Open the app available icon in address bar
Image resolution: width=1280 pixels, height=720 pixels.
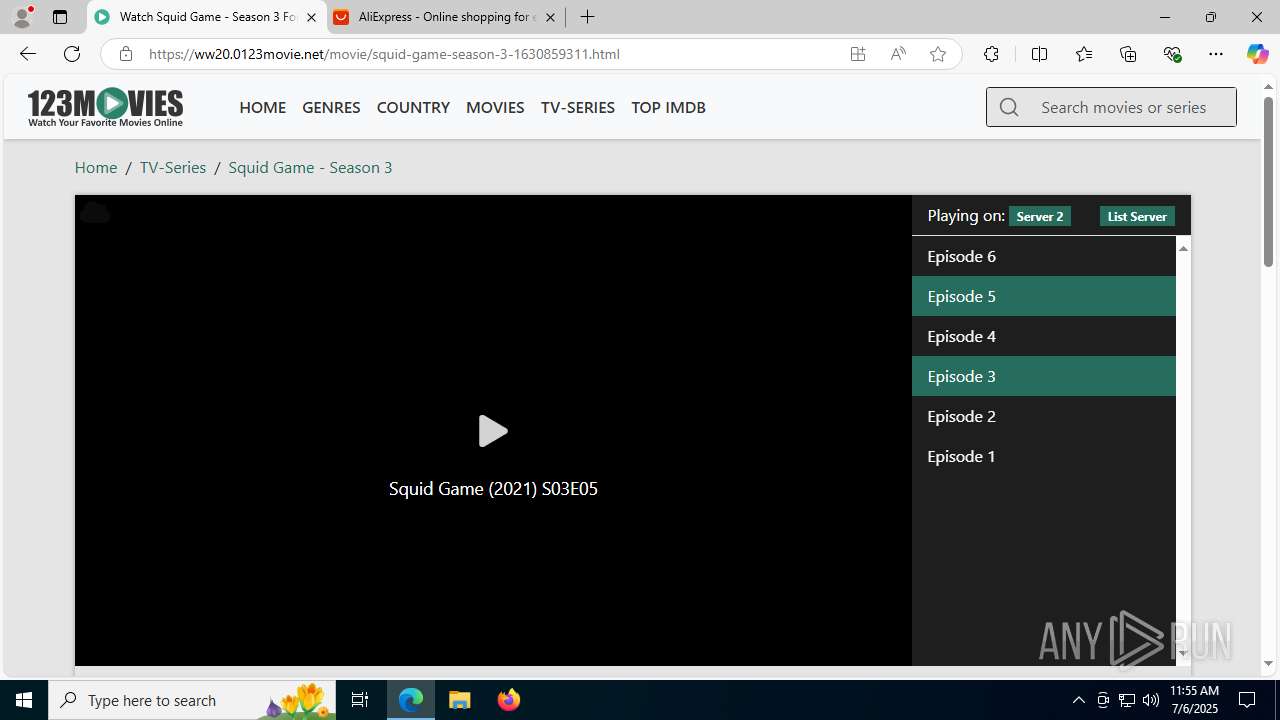[x=858, y=54]
